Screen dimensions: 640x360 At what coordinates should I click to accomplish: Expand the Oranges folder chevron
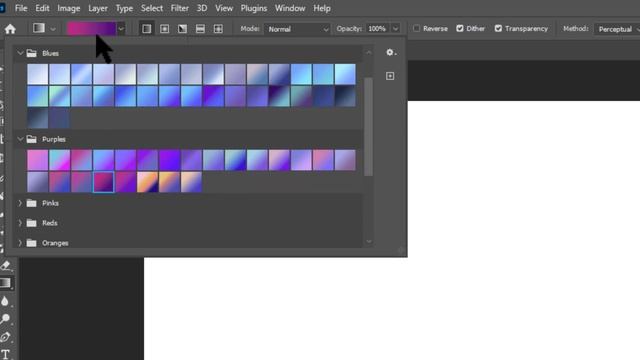(20, 243)
